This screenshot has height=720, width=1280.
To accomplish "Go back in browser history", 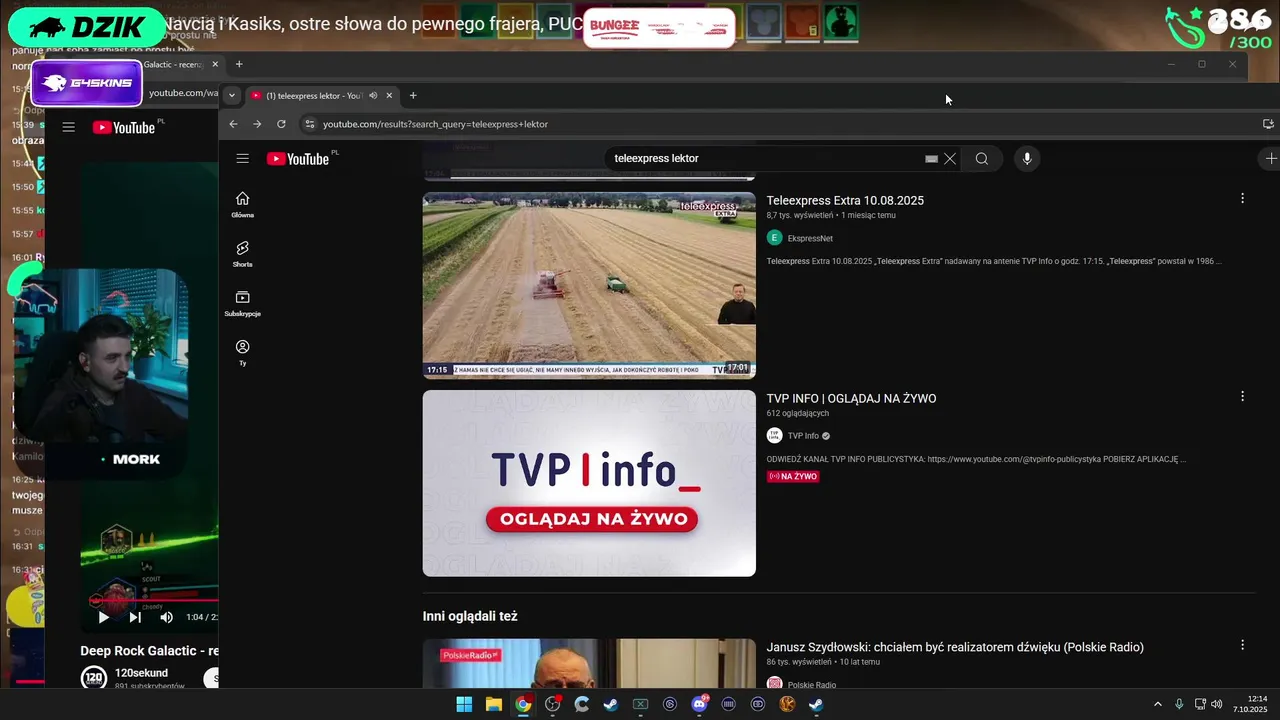I will pyautogui.click(x=233, y=124).
